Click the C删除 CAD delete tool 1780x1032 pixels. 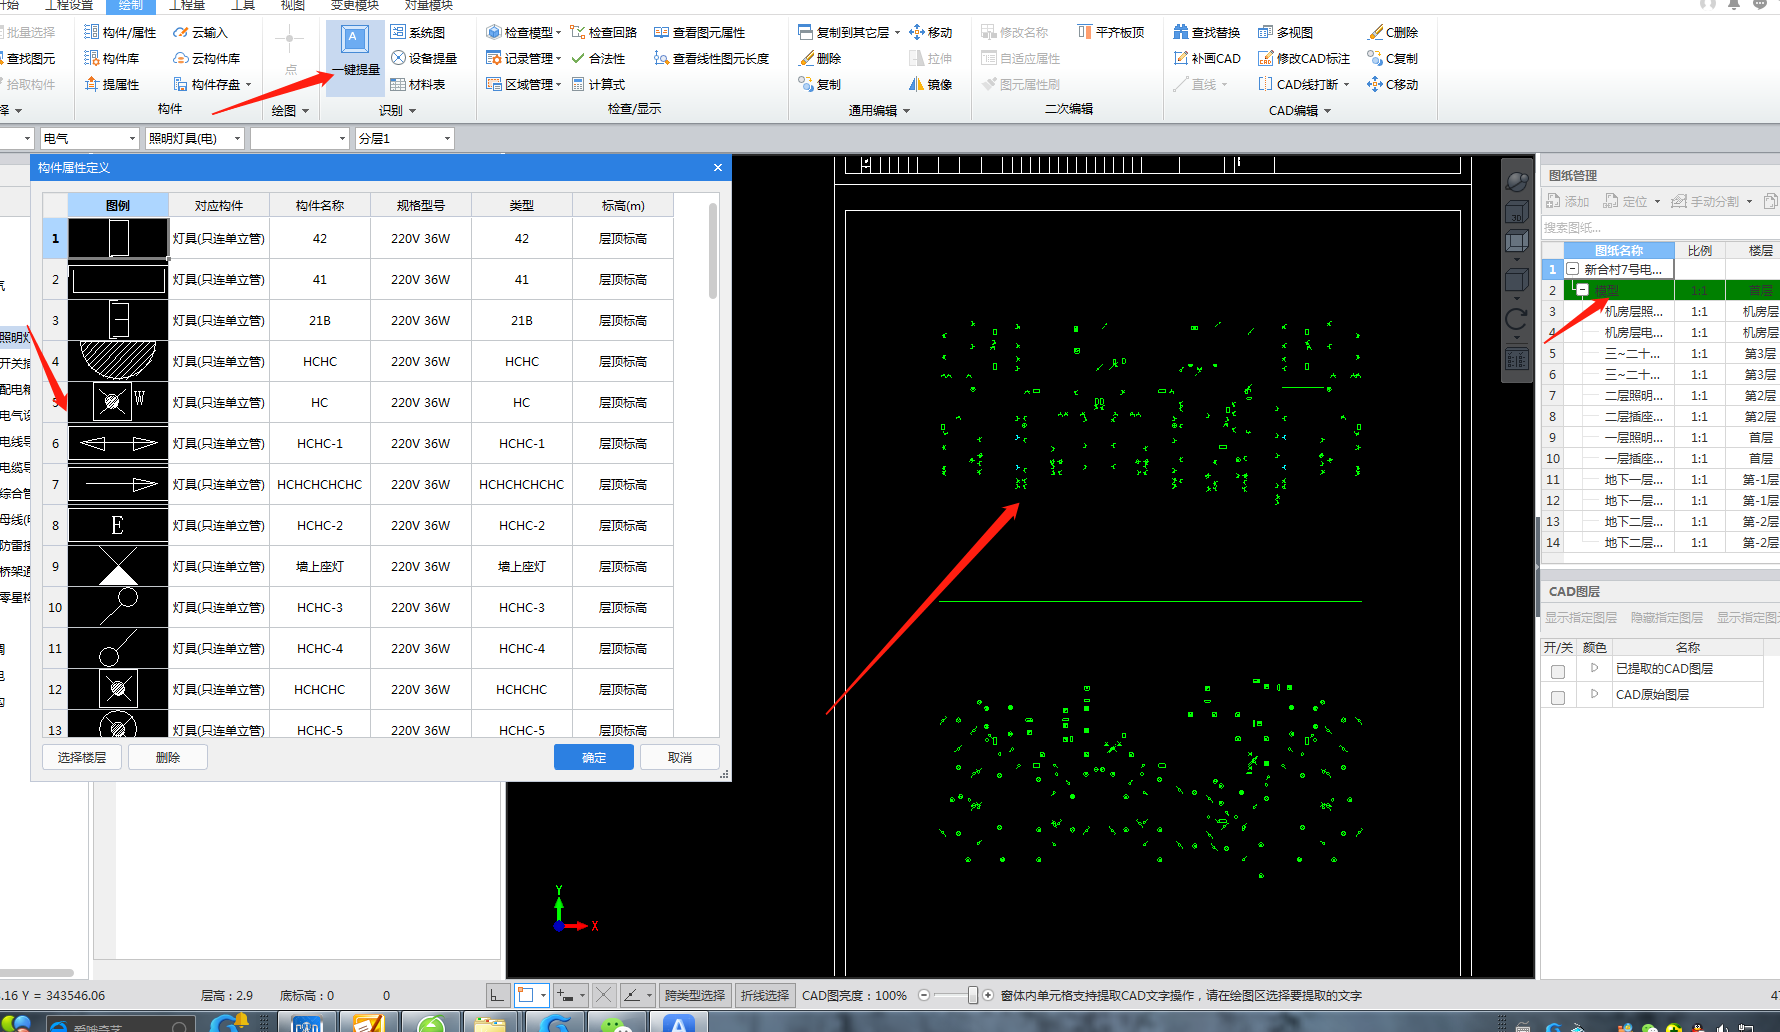(1393, 32)
